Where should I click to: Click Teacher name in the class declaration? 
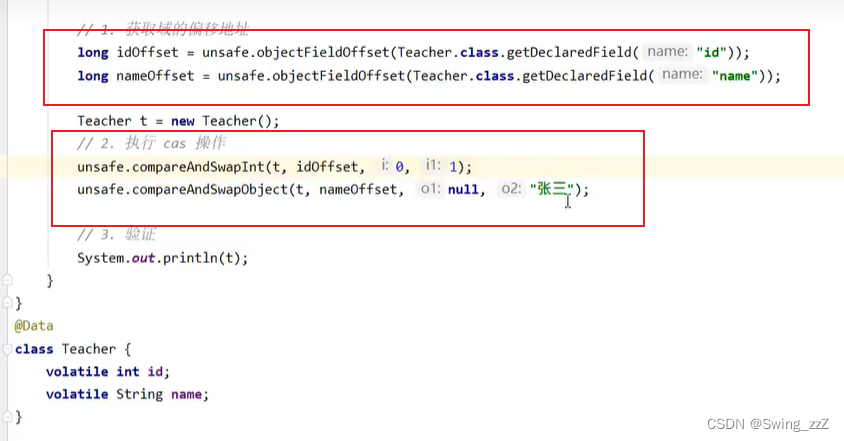click(89, 349)
